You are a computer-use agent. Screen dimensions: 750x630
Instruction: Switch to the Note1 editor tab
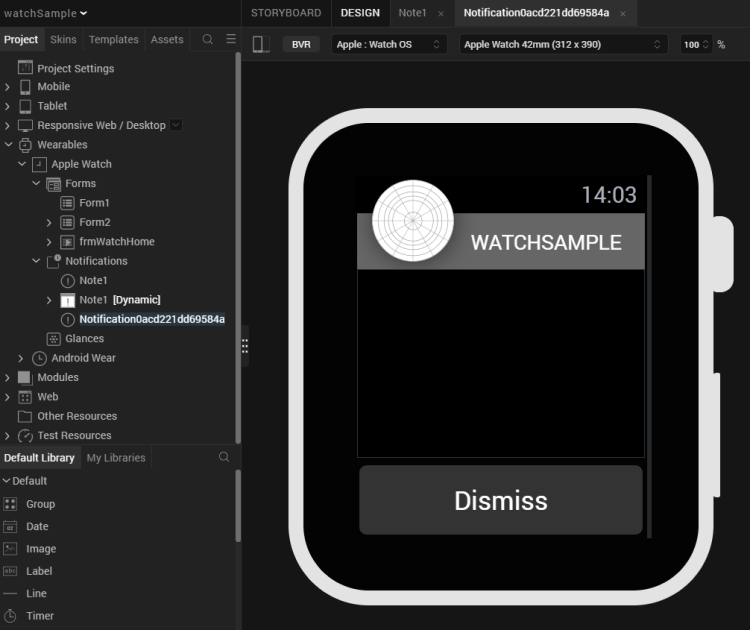coord(412,13)
